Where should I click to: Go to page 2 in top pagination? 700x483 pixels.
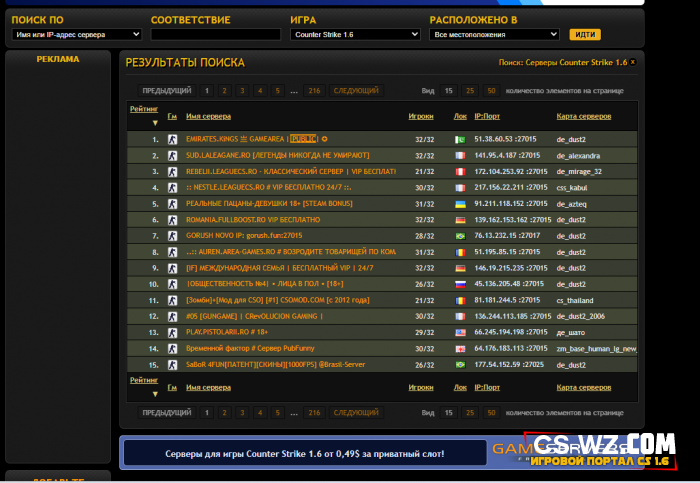pos(224,90)
